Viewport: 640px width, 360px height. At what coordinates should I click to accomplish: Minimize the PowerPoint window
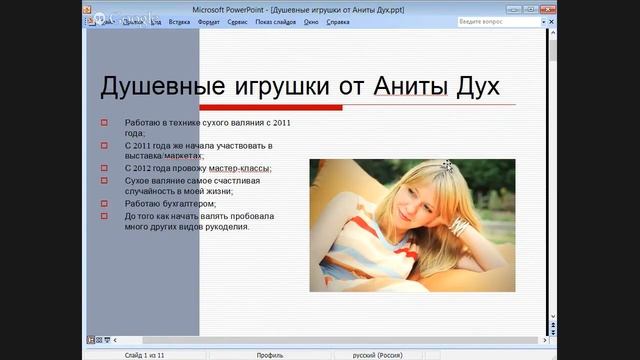tap(514, 9)
